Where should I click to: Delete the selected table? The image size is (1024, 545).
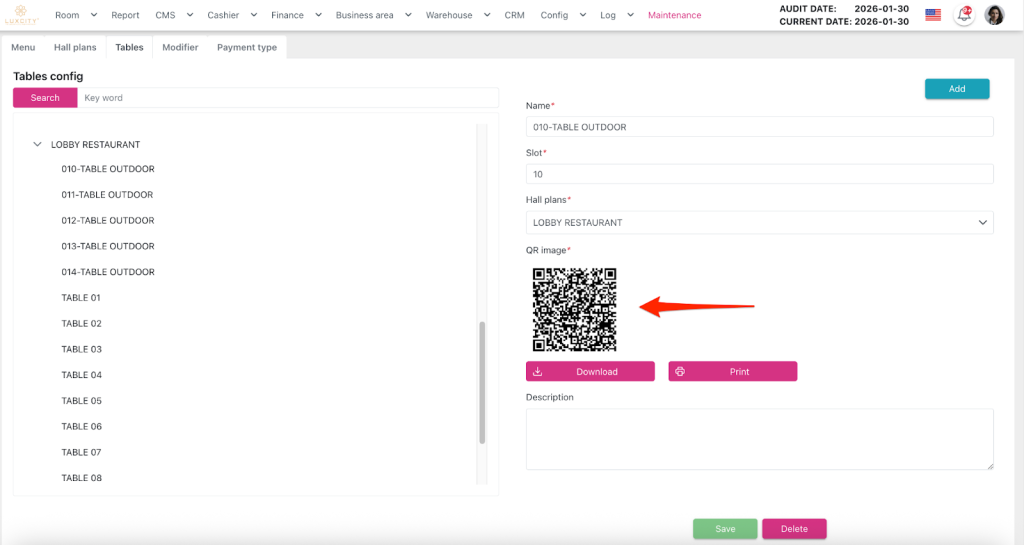(x=793, y=529)
